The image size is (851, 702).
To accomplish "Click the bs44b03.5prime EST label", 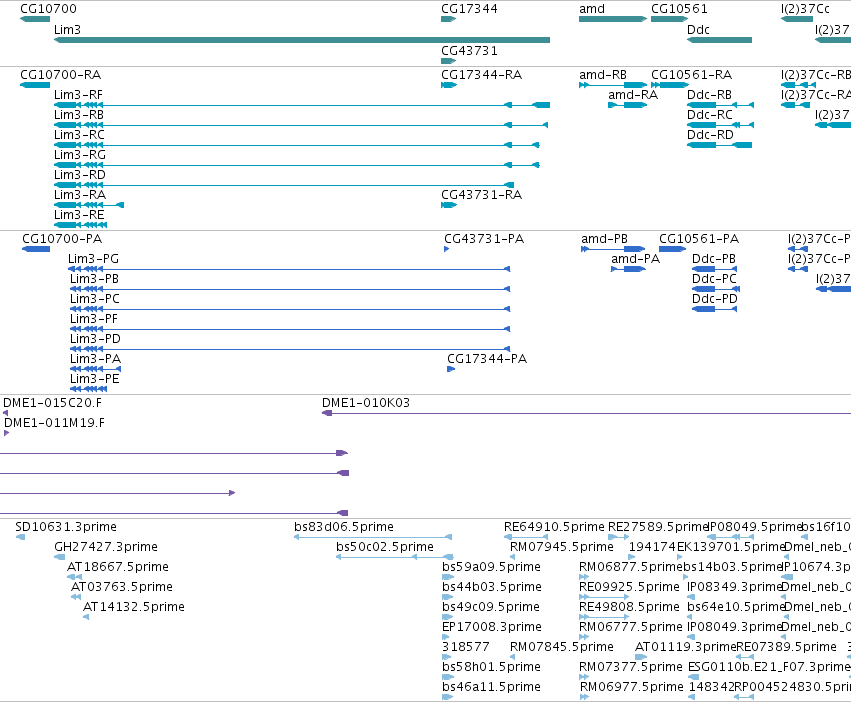I will coord(492,587).
